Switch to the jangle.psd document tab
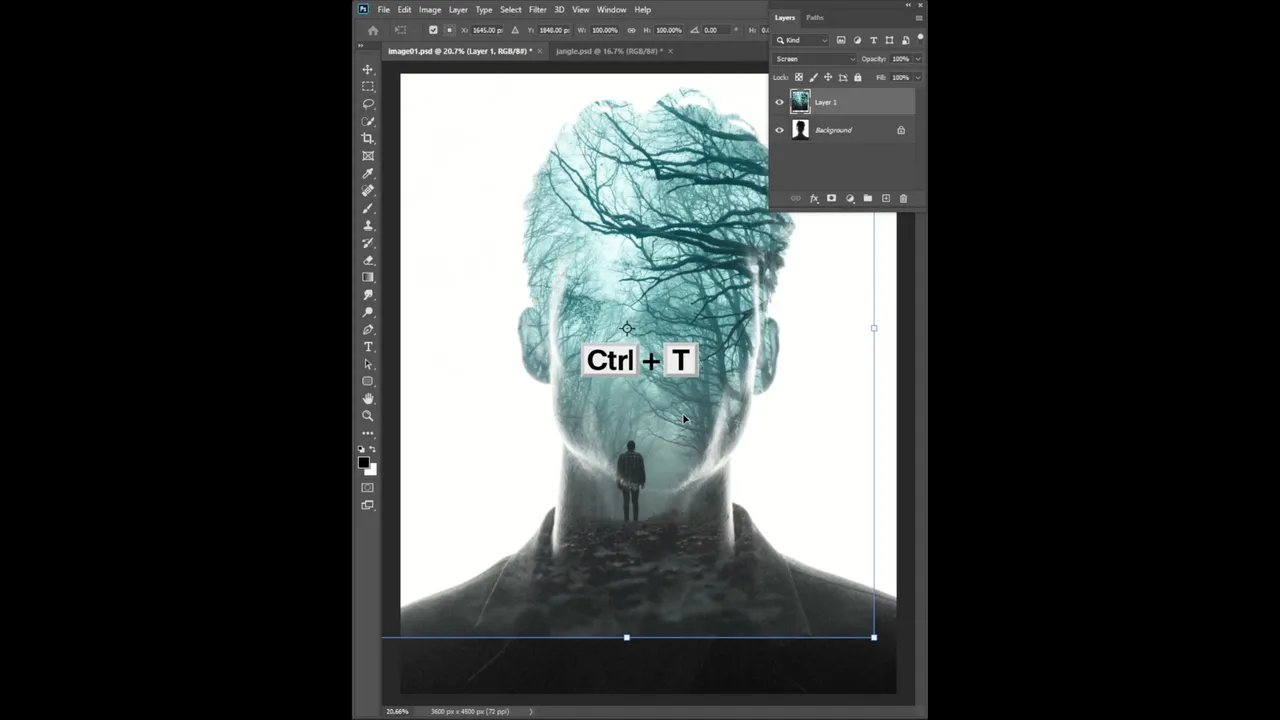The image size is (1280, 720). pyautogui.click(x=608, y=51)
